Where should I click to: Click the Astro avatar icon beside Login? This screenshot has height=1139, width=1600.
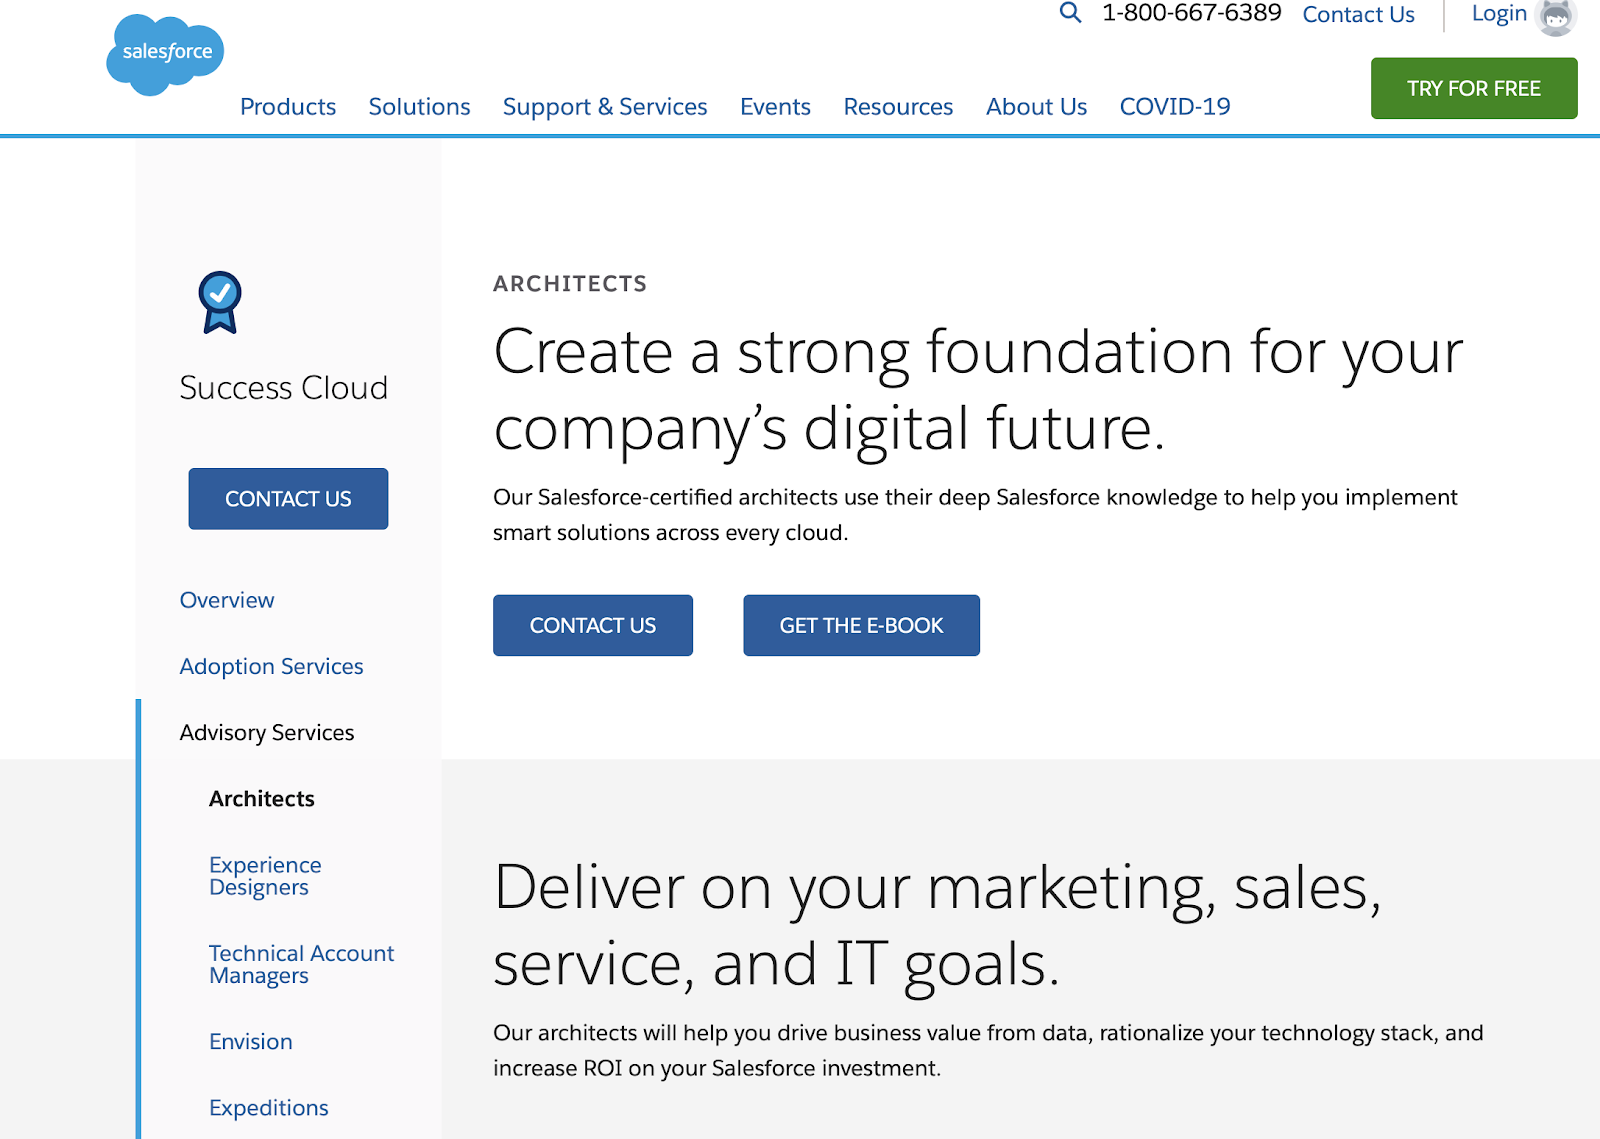click(1556, 17)
